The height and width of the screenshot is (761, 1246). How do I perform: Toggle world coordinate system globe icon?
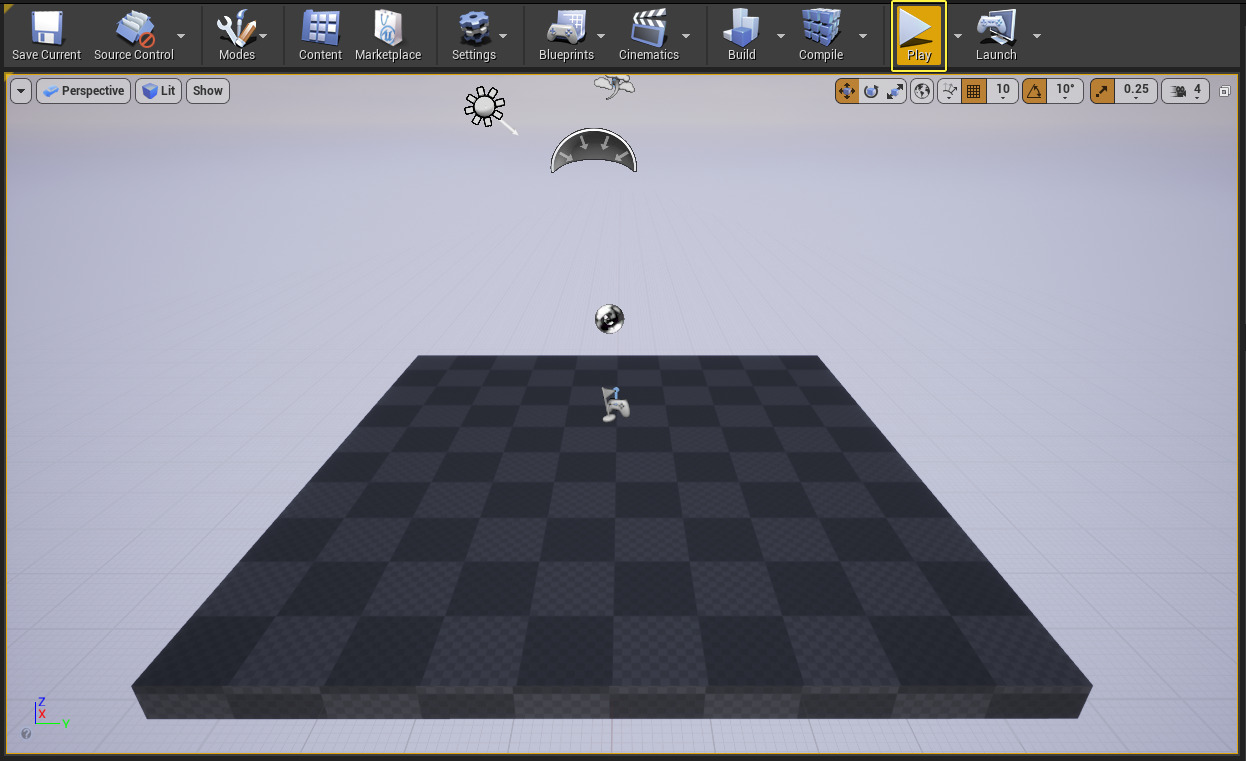tap(922, 91)
